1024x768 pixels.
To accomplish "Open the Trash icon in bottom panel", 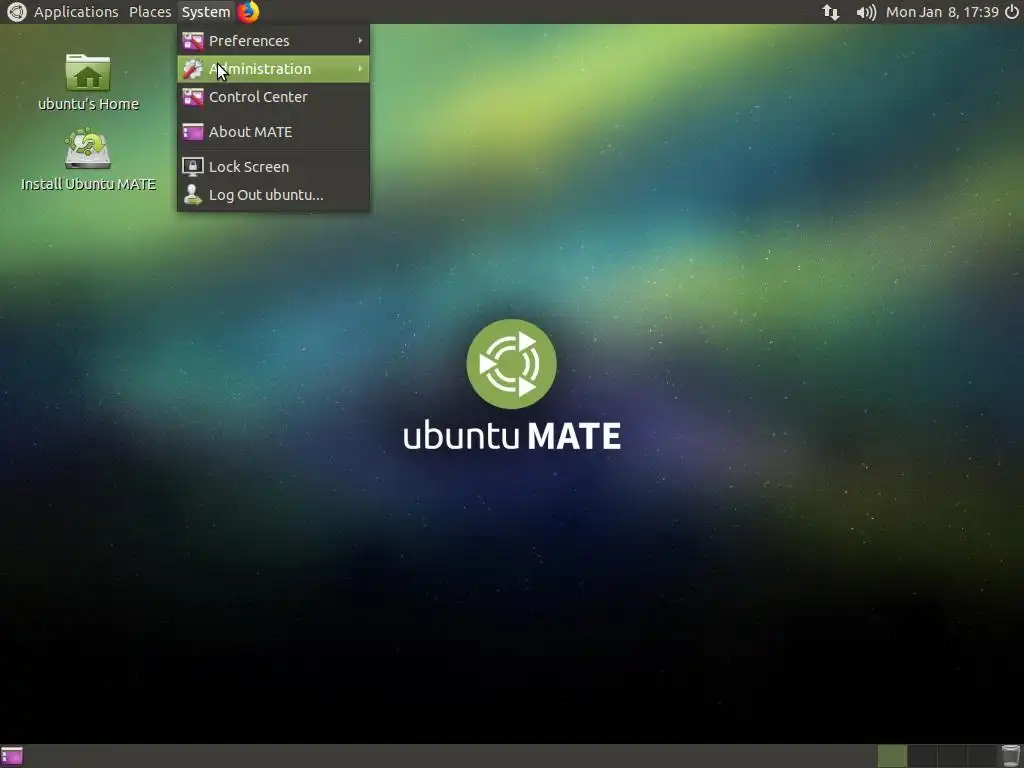I will click(x=1011, y=756).
